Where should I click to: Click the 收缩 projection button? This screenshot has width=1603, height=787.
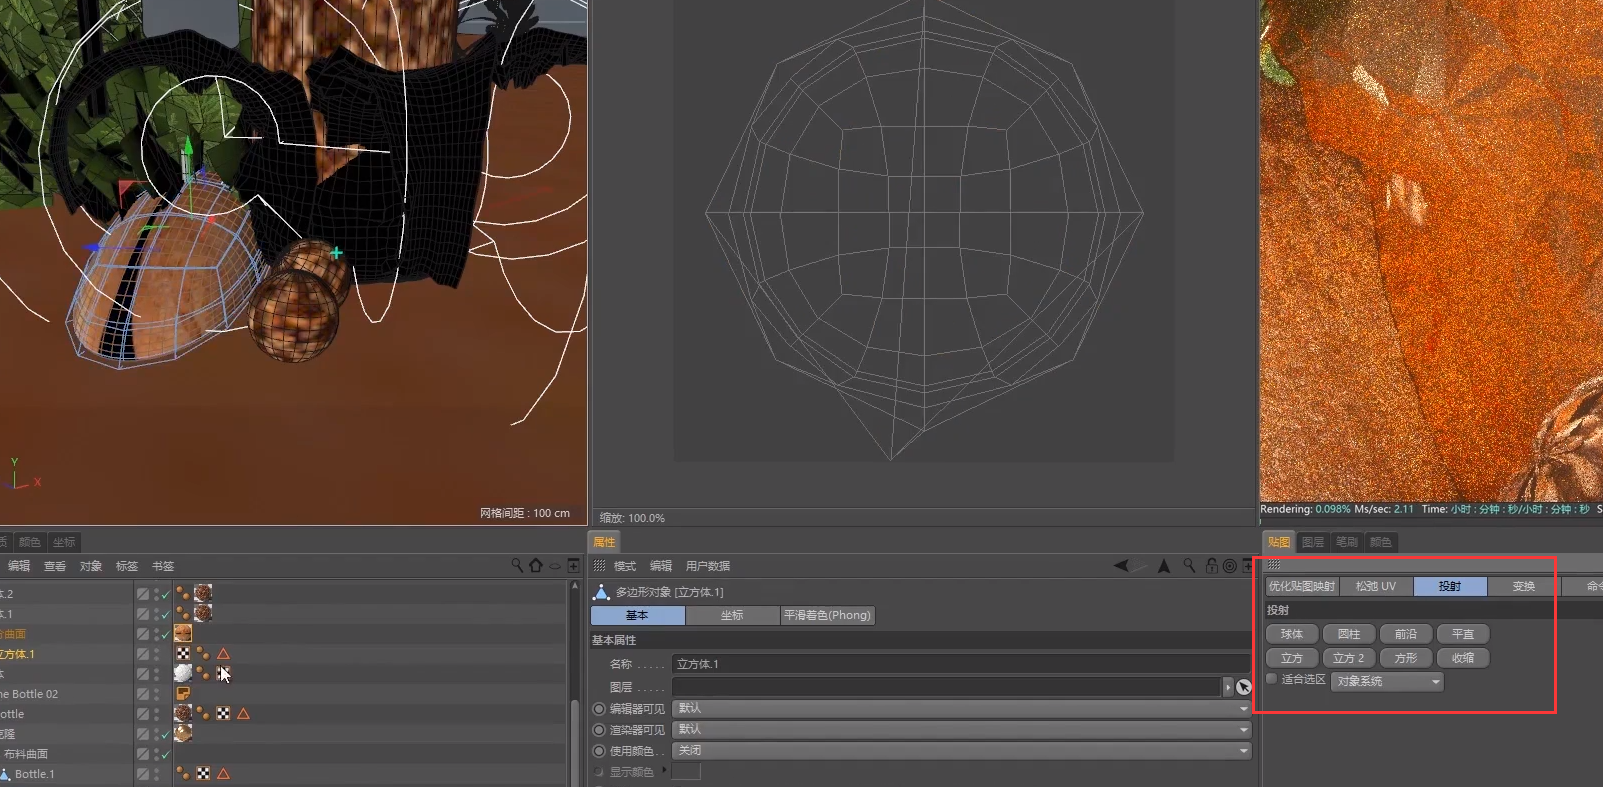point(1463,658)
